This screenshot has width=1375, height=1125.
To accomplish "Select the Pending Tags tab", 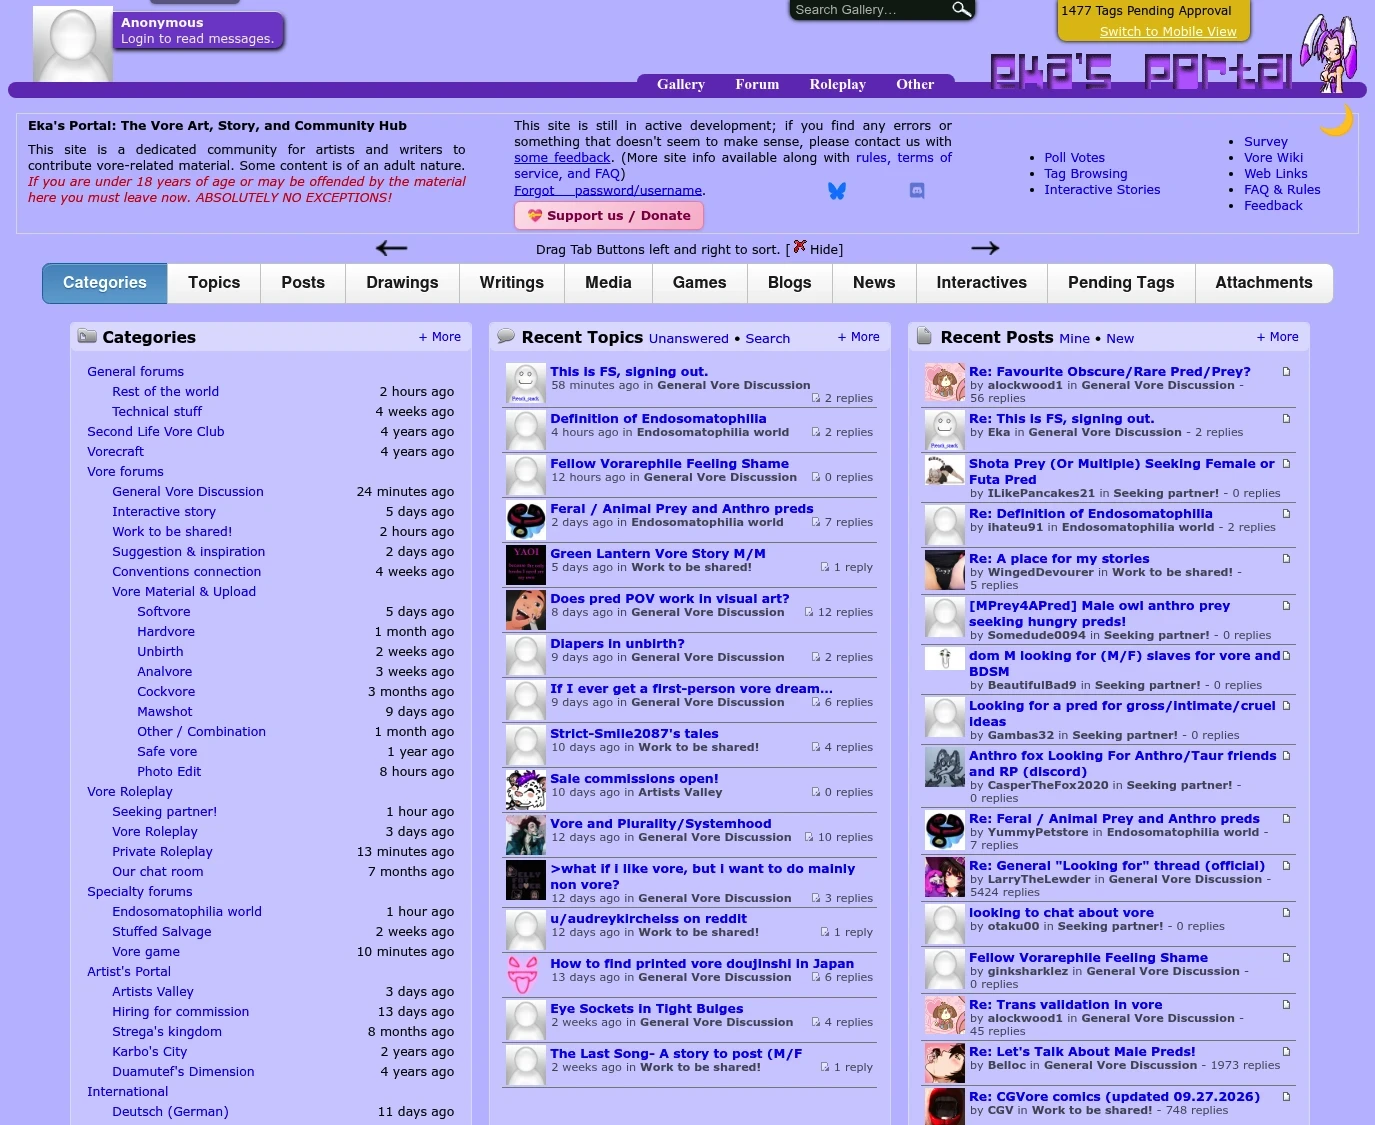I will click(1121, 283).
